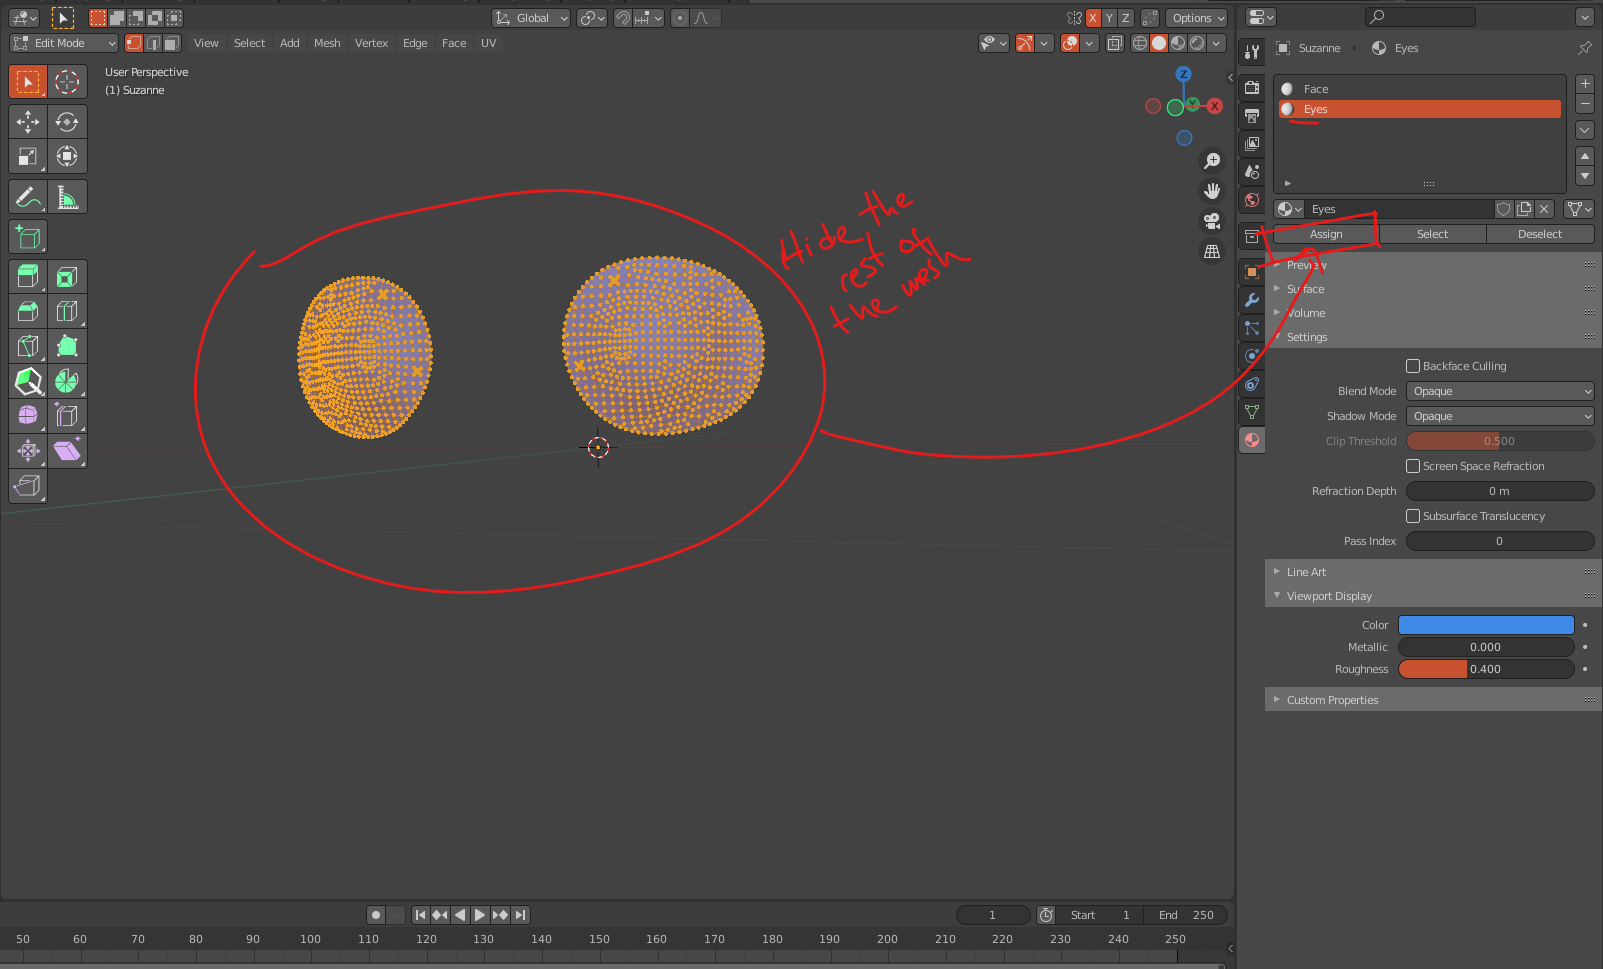Viewport: 1603px width, 969px height.
Task: Activate the Scale tool
Action: coord(28,156)
